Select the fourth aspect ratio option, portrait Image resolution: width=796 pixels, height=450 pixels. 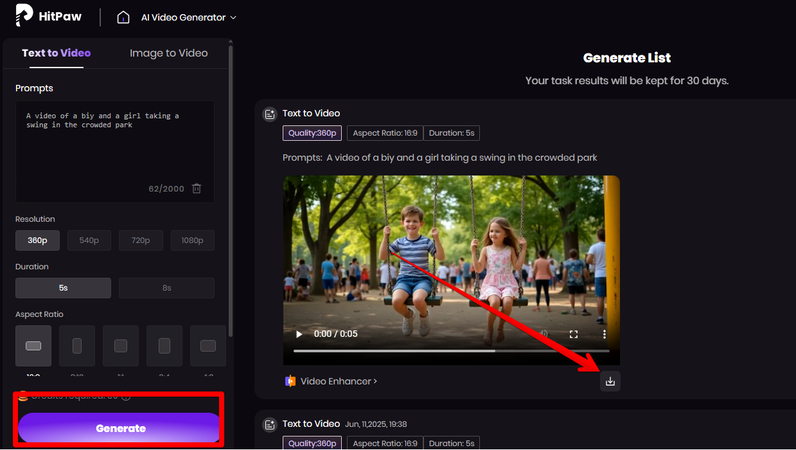[x=164, y=346]
